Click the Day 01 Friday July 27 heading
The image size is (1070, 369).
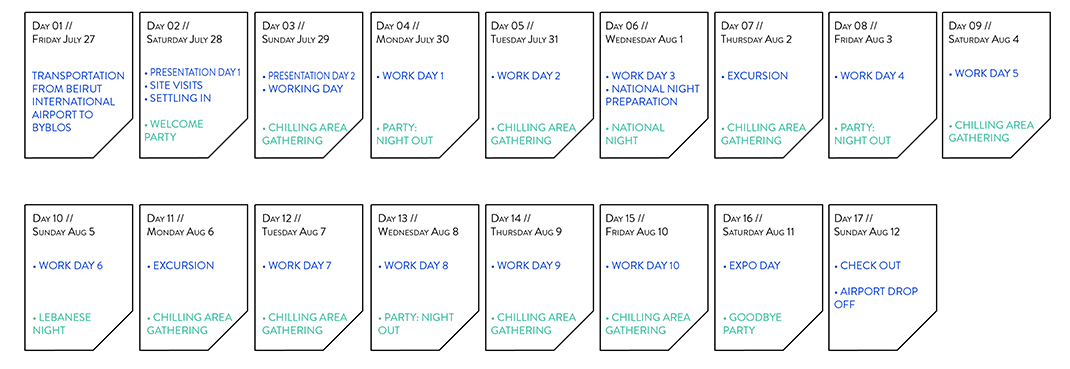[63, 32]
